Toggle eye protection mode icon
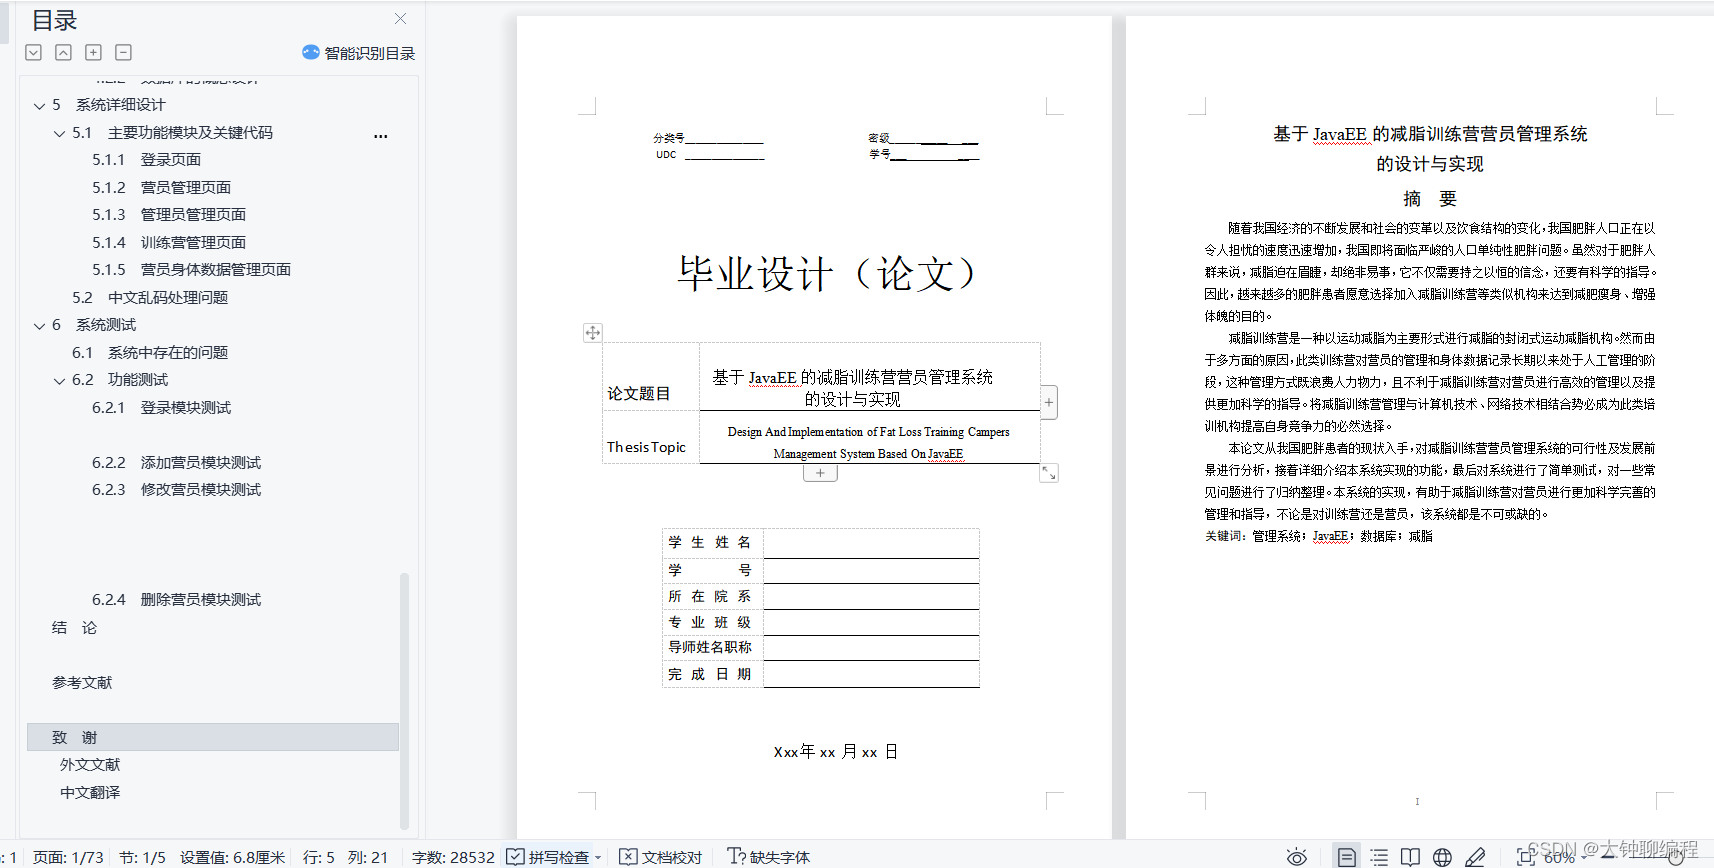 pos(1297,857)
